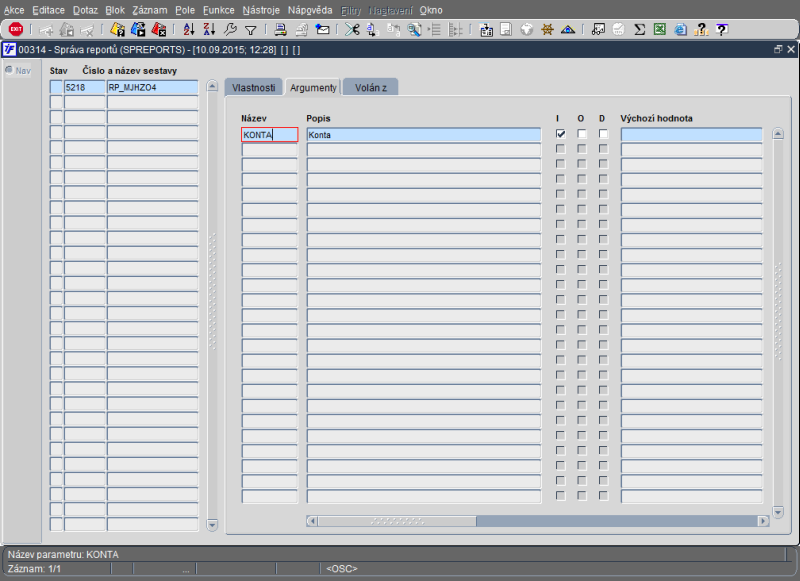Toggle the Stav box of report 5218

(x=56, y=87)
